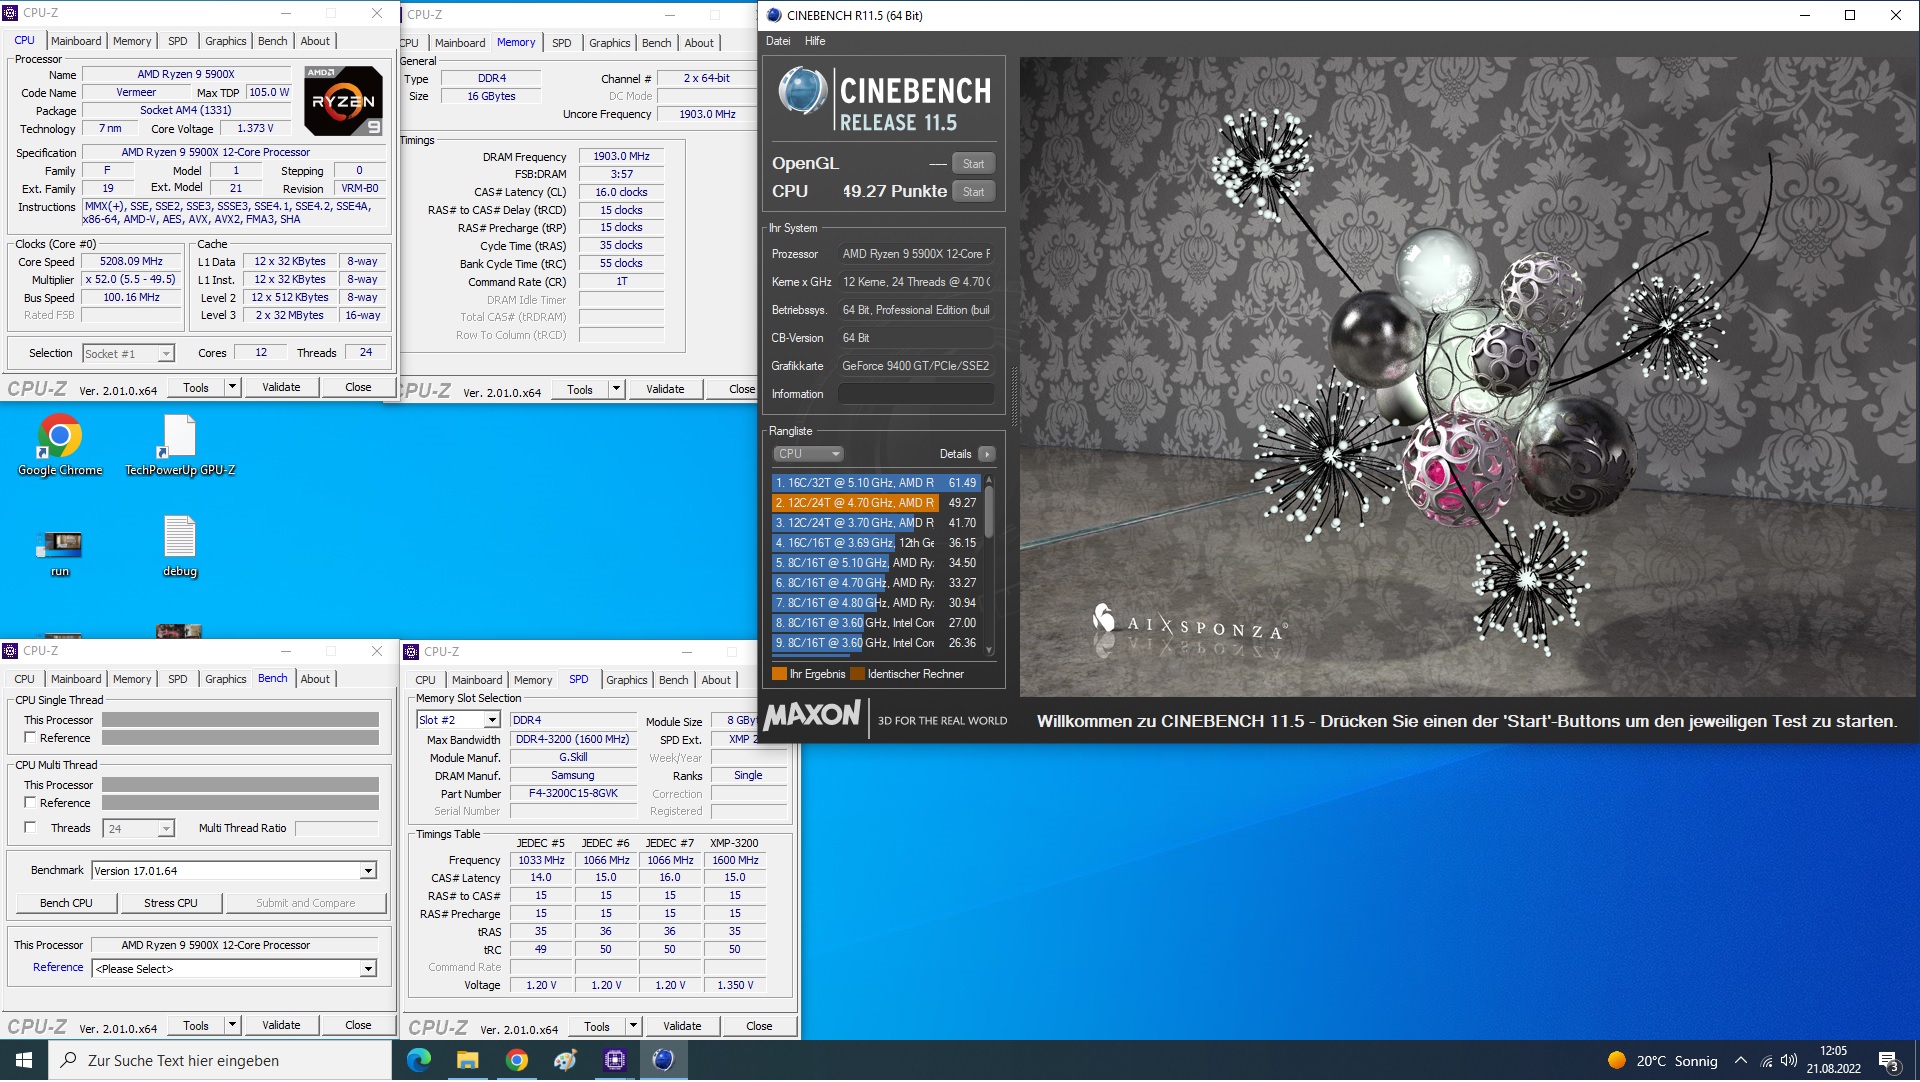Click the Details arrow button in Rangliste
This screenshot has height=1082, width=1920.
(x=986, y=454)
